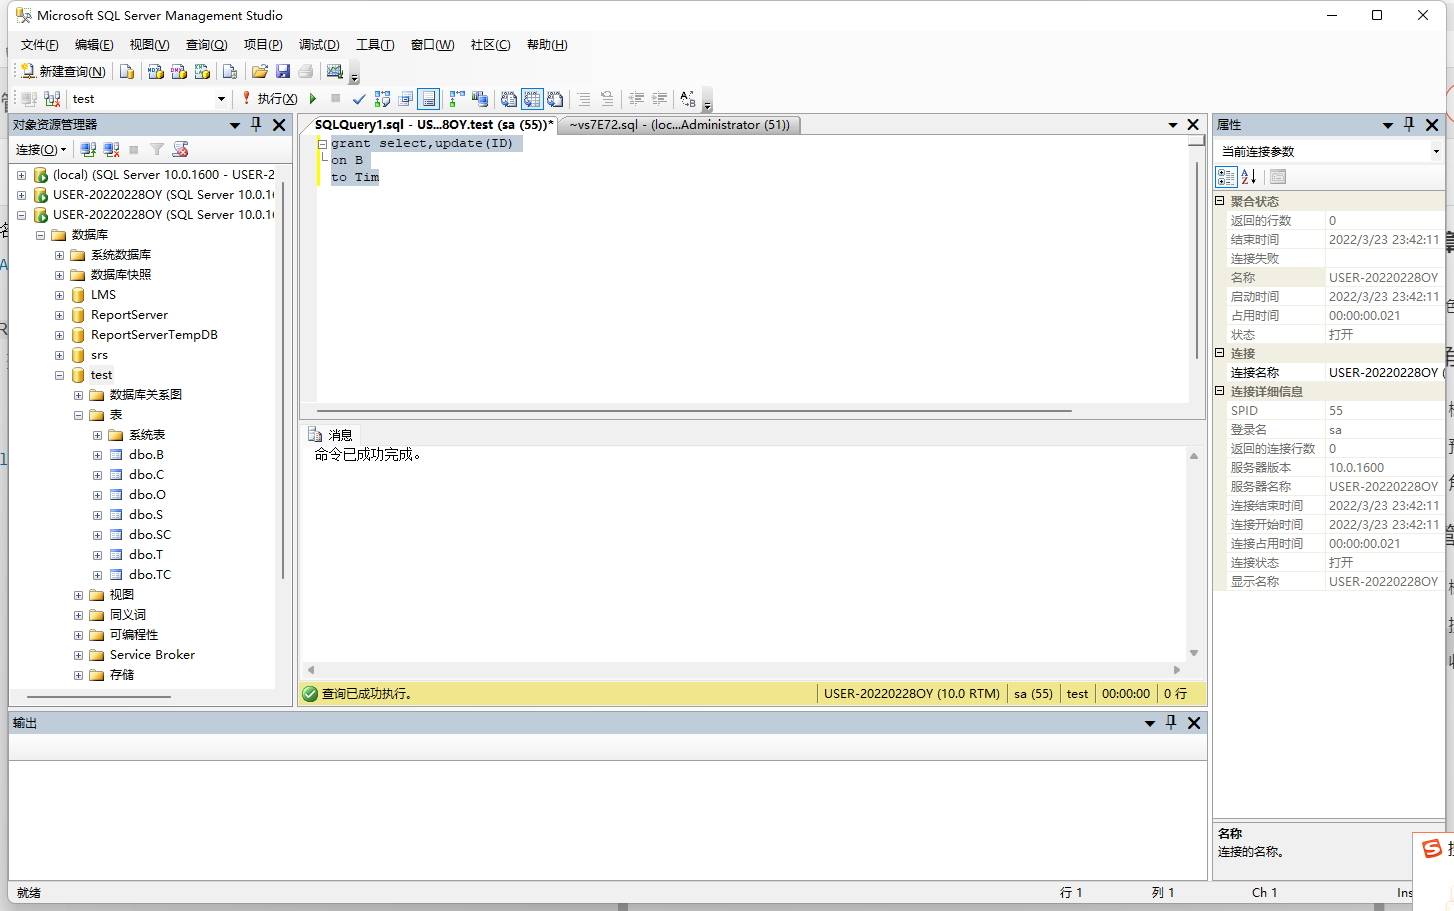Collapse the 聚合状态 property group
Screen dimensions: 1454x911
1220,201
